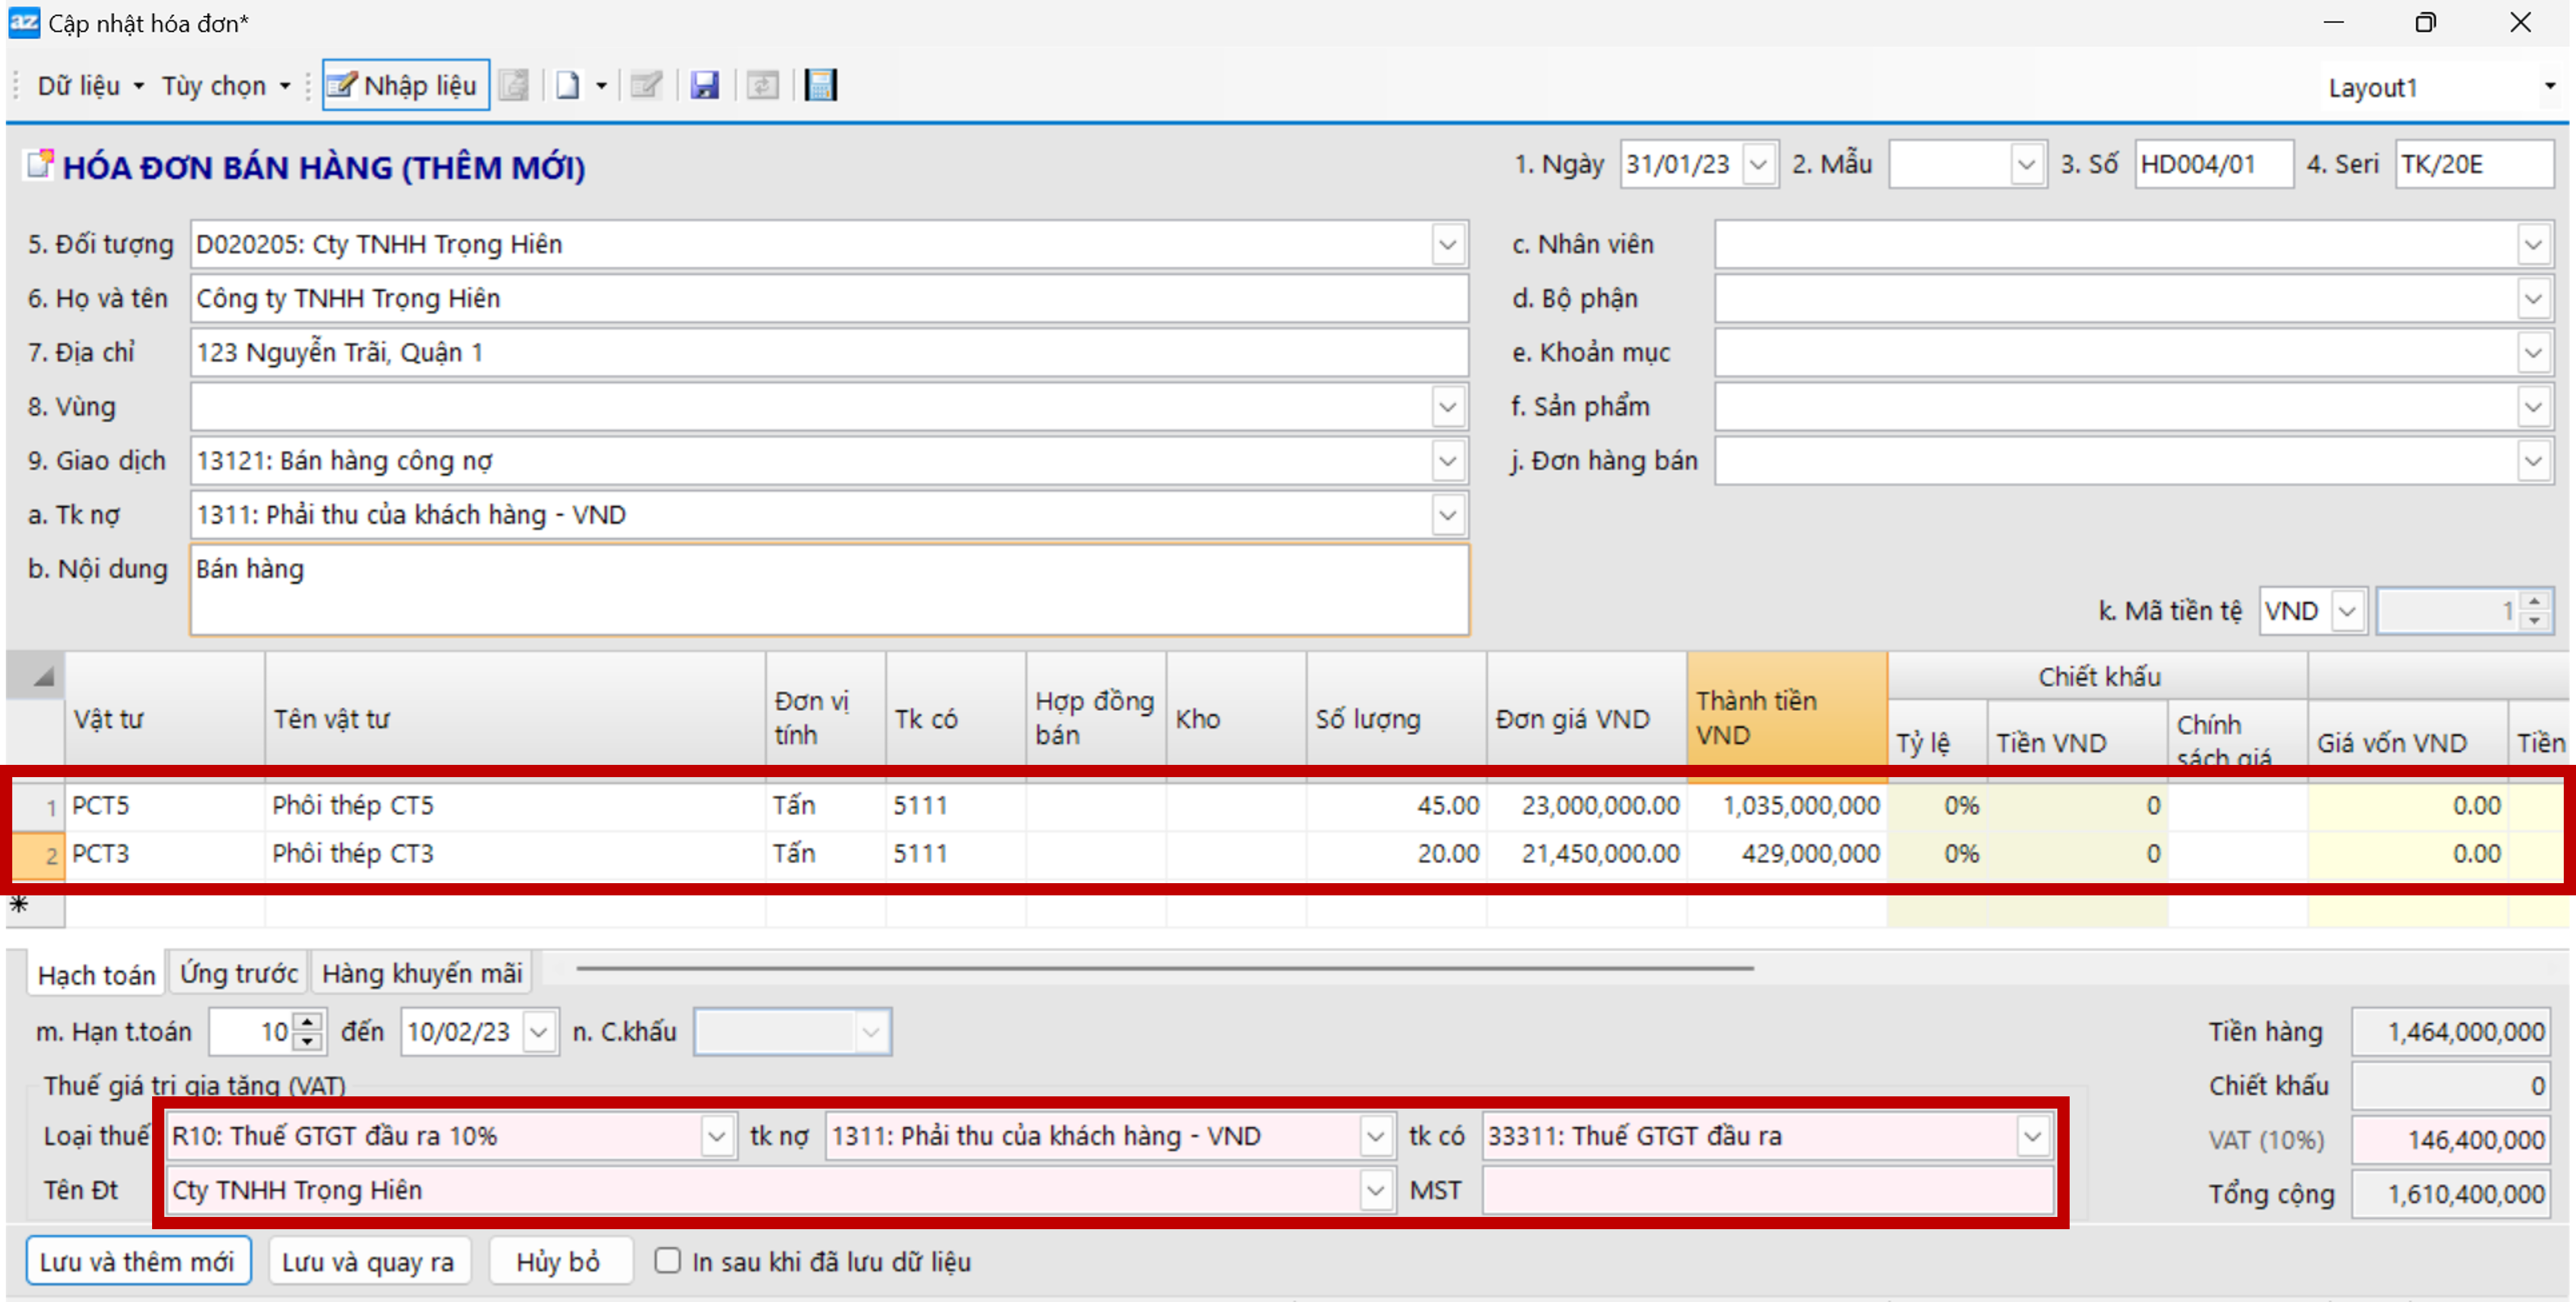Viewport: 2576px width, 1302px height.
Task: Toggle In sau khi đã lưu dữ liệu checkbox
Action: [667, 1261]
